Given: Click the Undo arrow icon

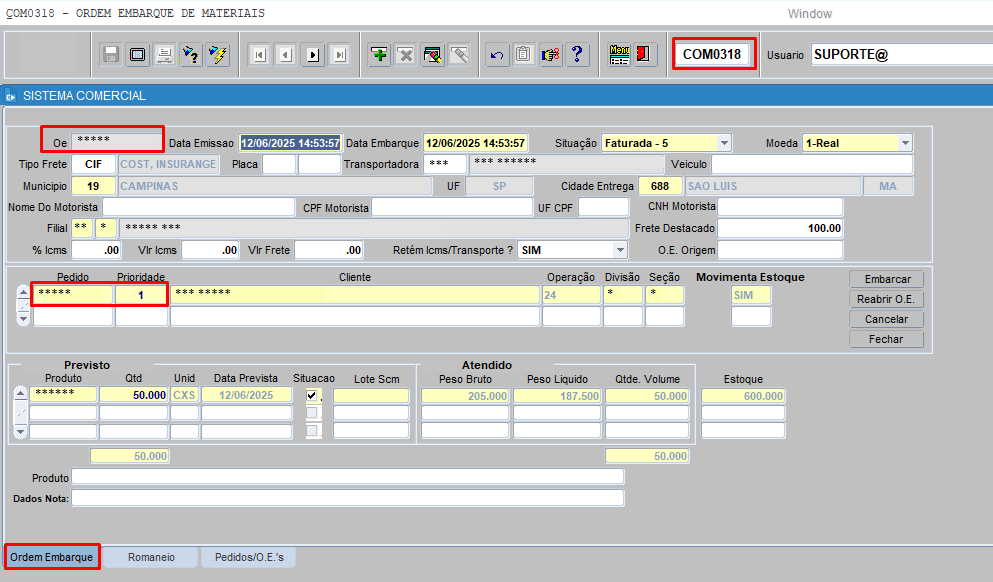Looking at the screenshot, I should (x=497, y=55).
